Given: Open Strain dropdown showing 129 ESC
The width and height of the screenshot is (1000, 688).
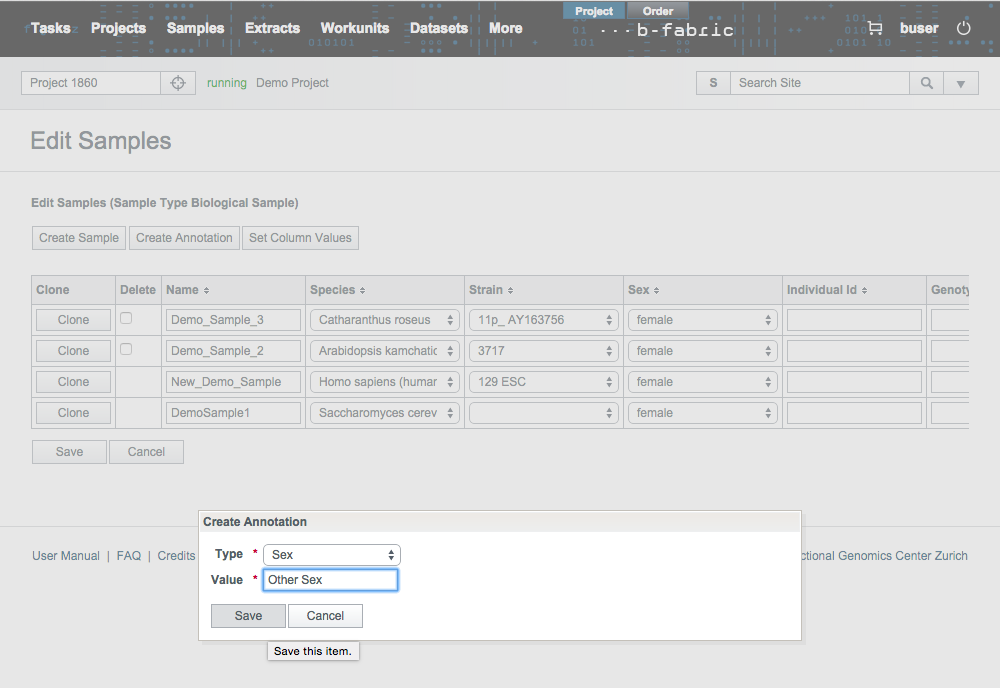Looking at the screenshot, I should coord(543,382).
